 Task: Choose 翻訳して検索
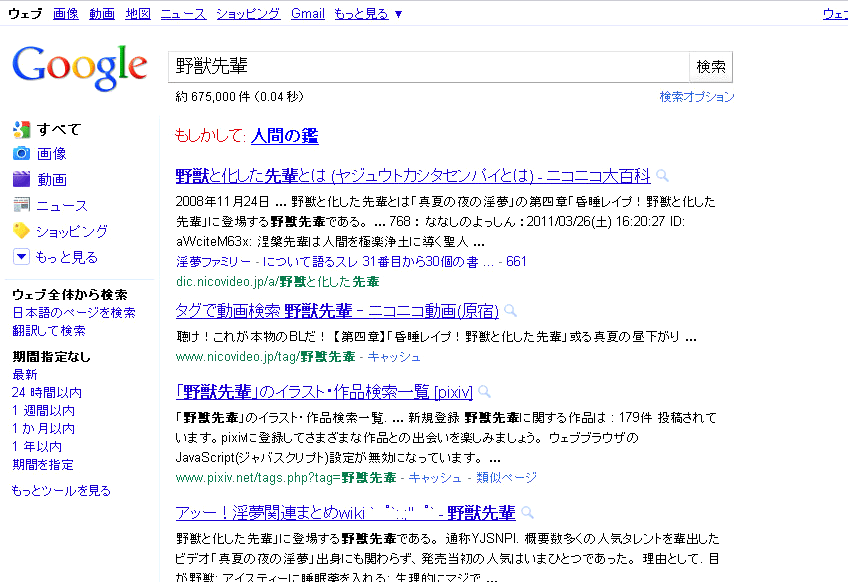click(49, 330)
